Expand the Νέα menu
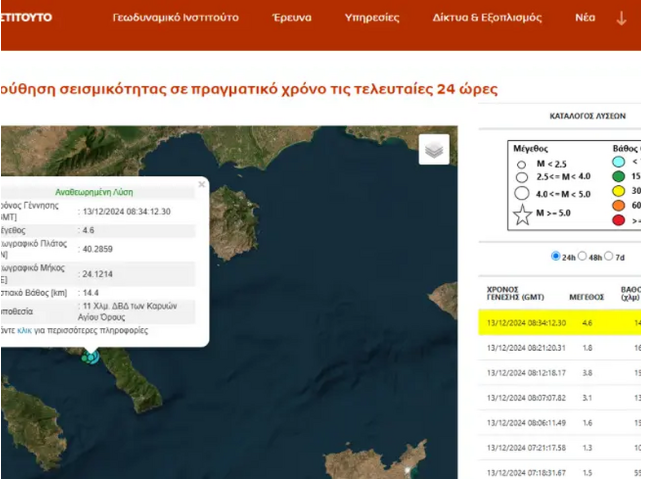This screenshot has height=484, width=648. click(585, 18)
